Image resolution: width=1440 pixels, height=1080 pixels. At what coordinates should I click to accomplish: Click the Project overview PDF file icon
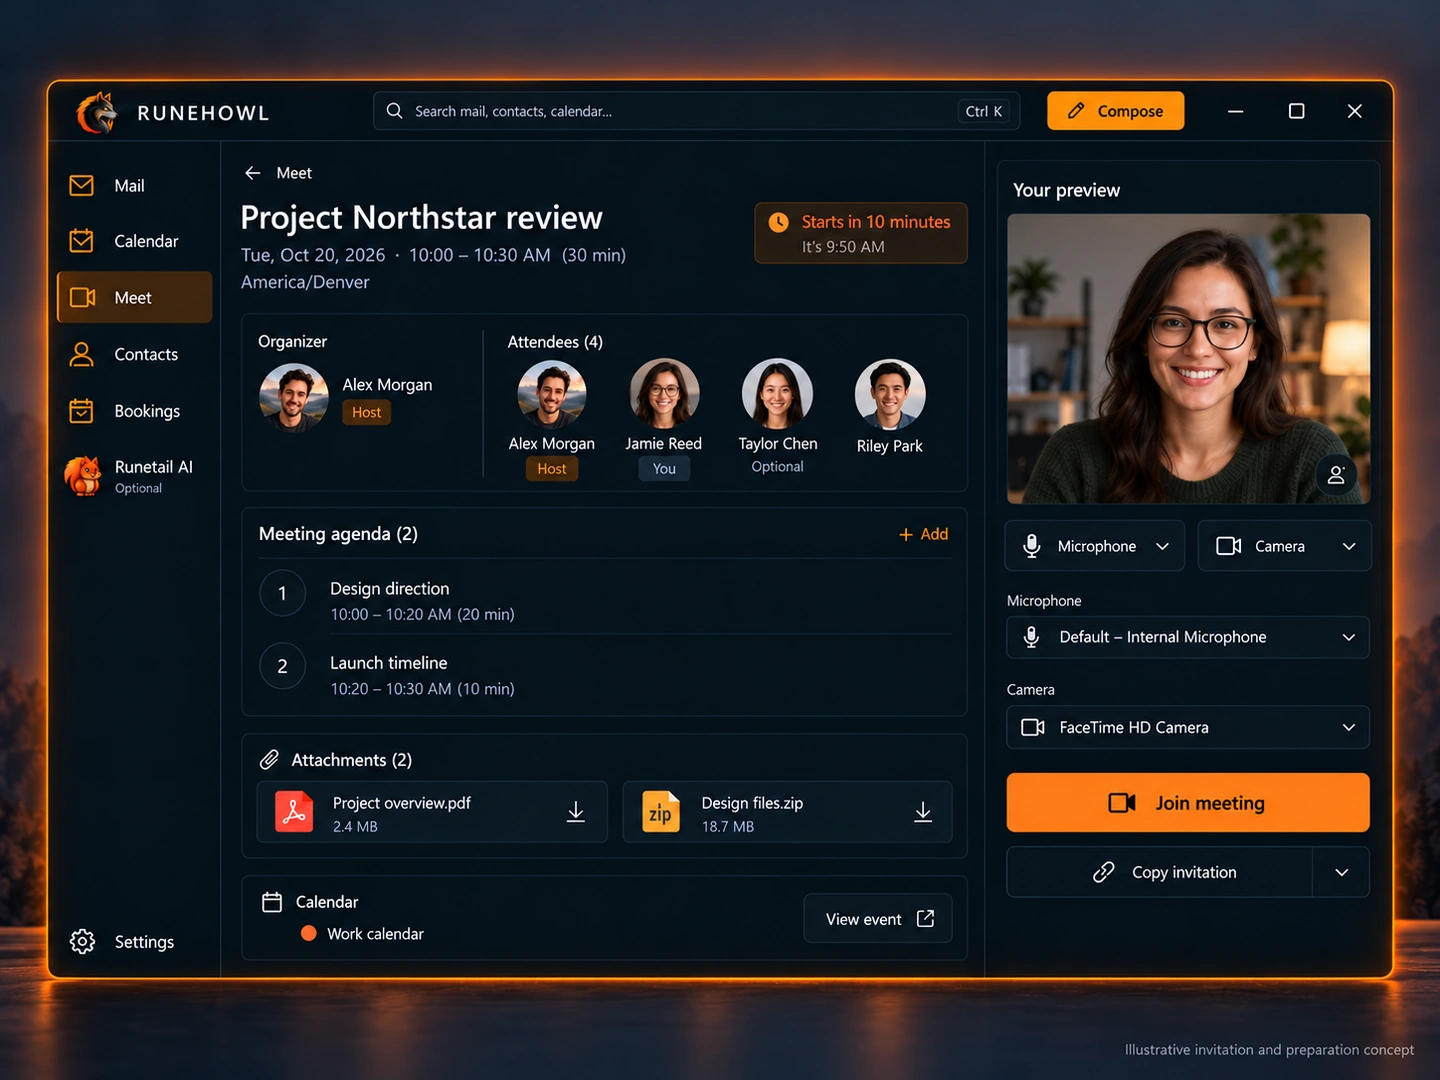(x=294, y=812)
